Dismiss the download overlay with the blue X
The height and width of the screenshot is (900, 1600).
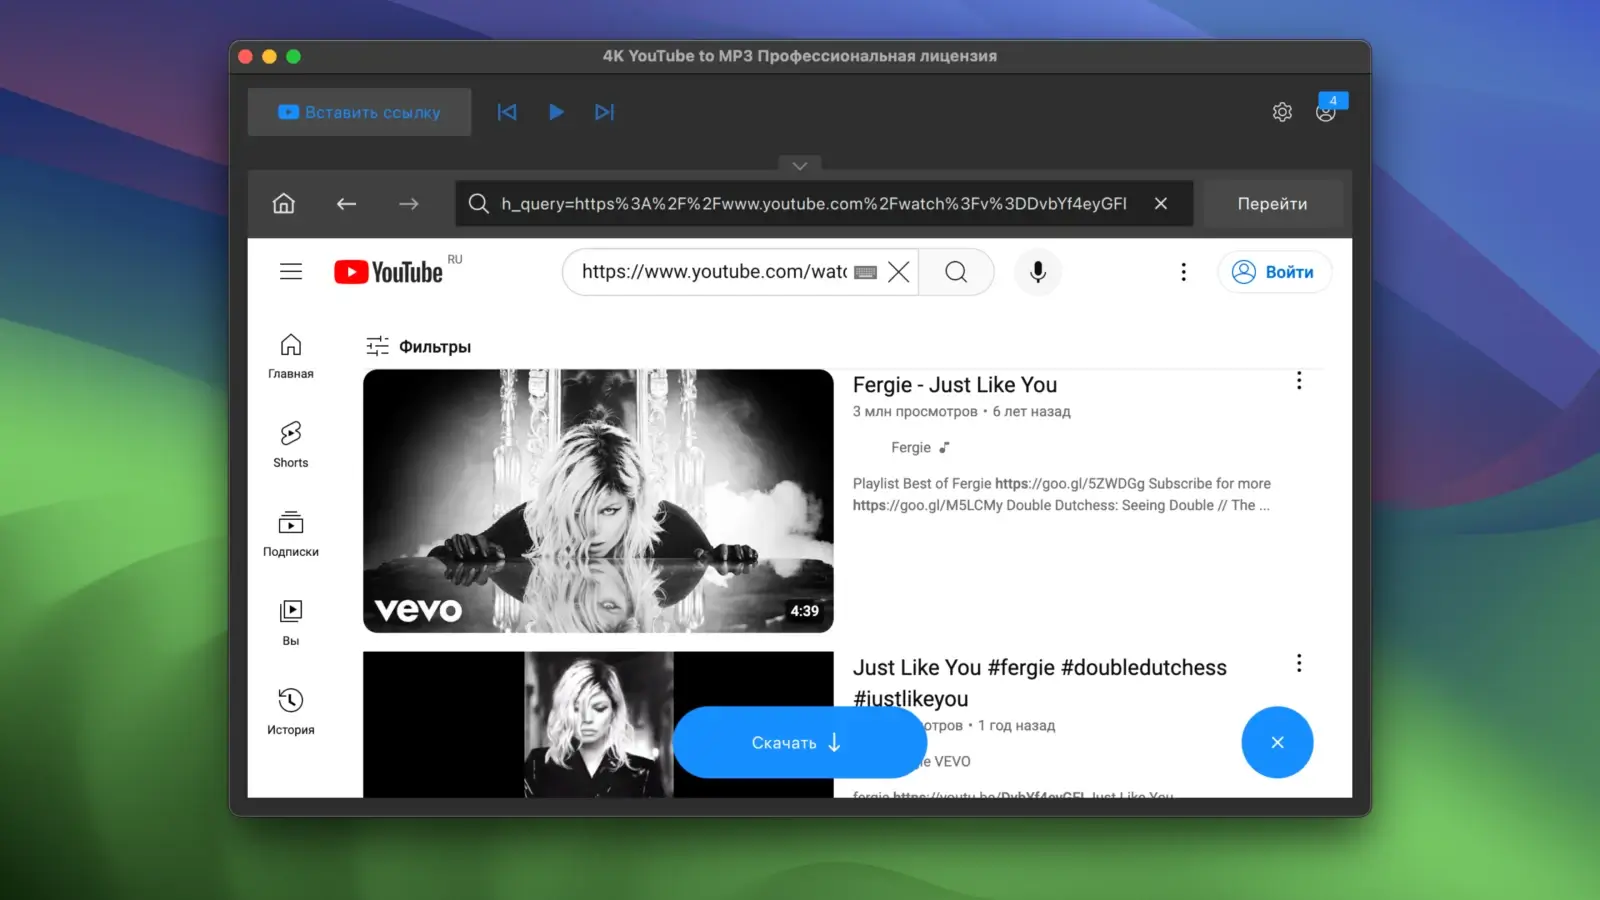(1277, 742)
